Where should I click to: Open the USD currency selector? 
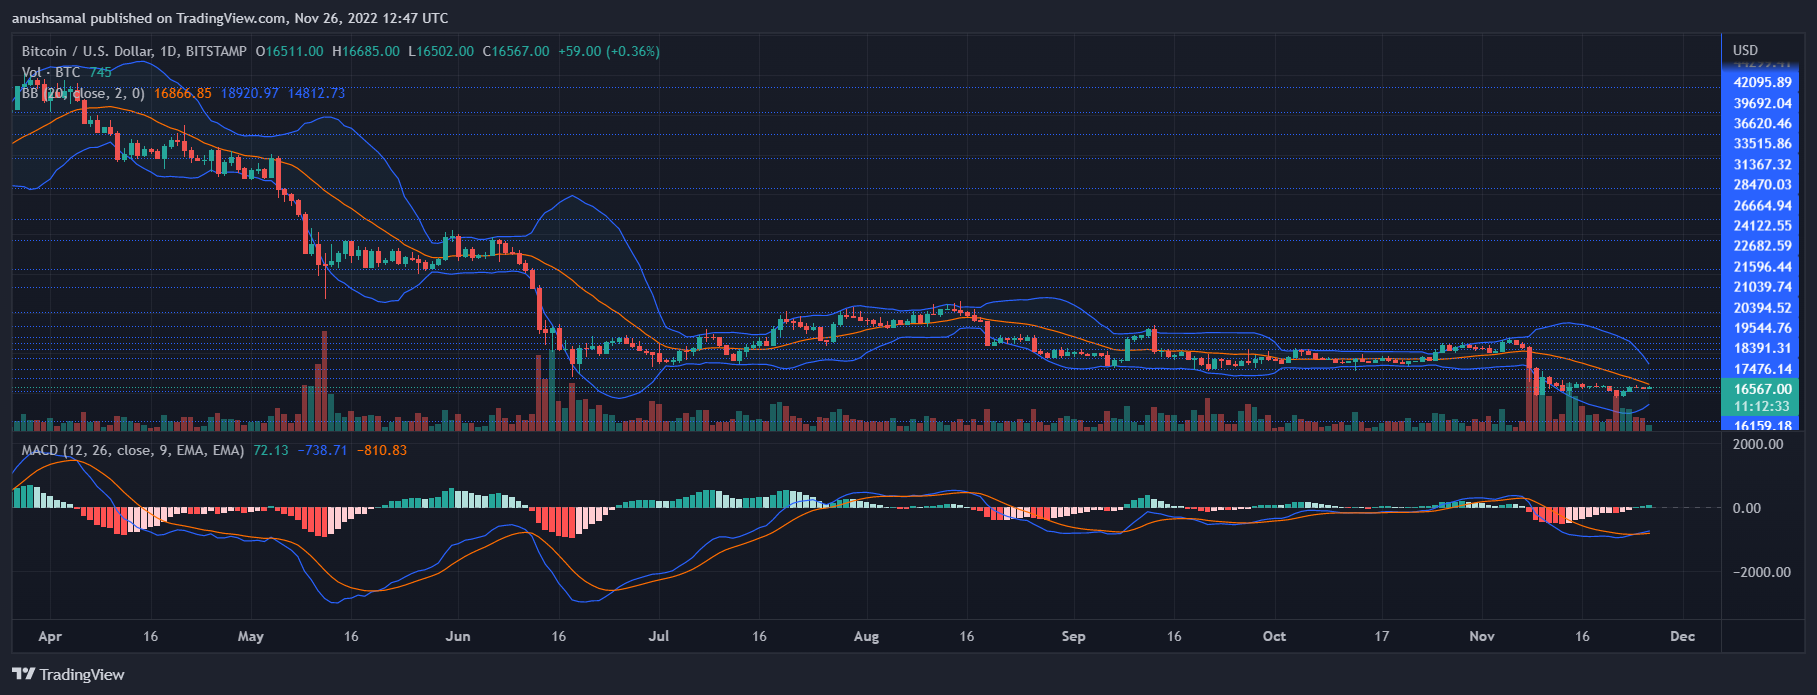point(1745,50)
